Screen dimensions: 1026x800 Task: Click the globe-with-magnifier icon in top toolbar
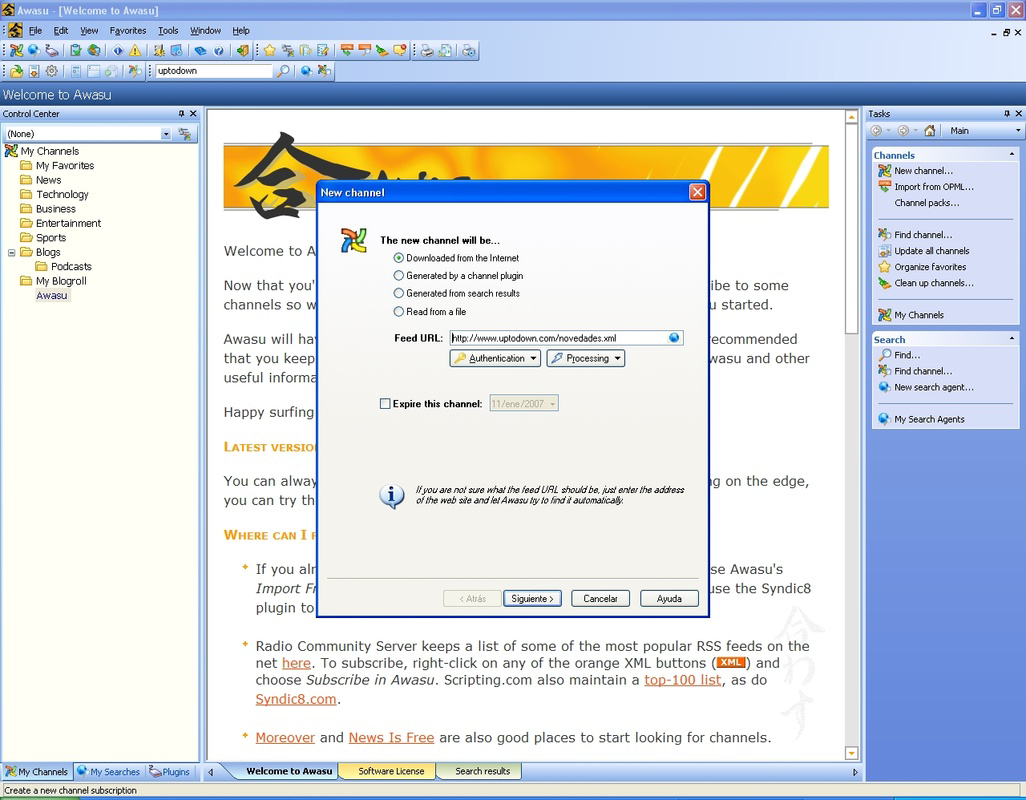click(x=34, y=50)
